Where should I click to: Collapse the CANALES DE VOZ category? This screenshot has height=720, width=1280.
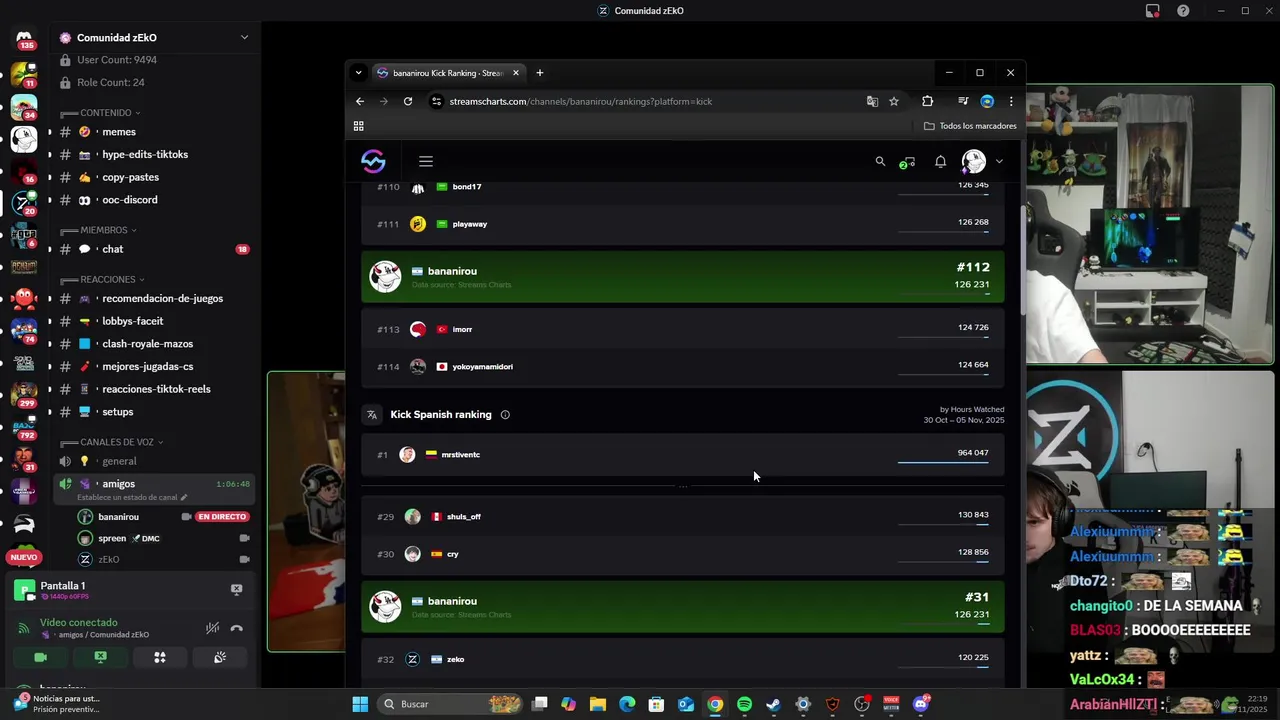click(x=117, y=442)
